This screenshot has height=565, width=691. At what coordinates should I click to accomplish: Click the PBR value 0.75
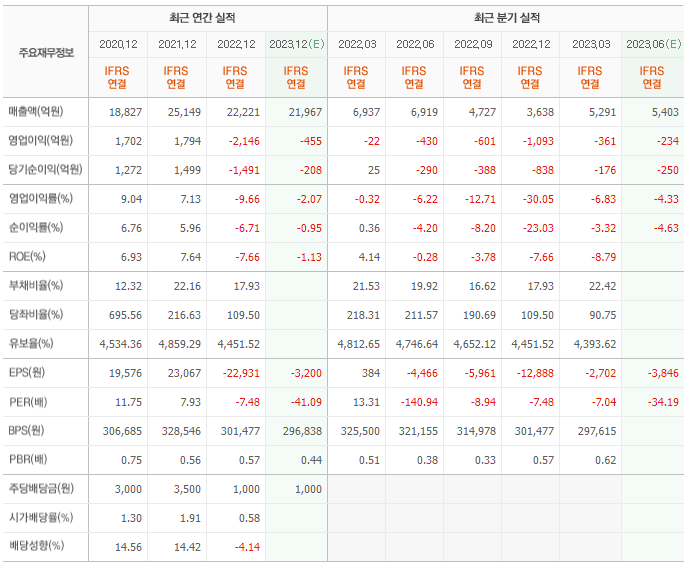coord(132,460)
